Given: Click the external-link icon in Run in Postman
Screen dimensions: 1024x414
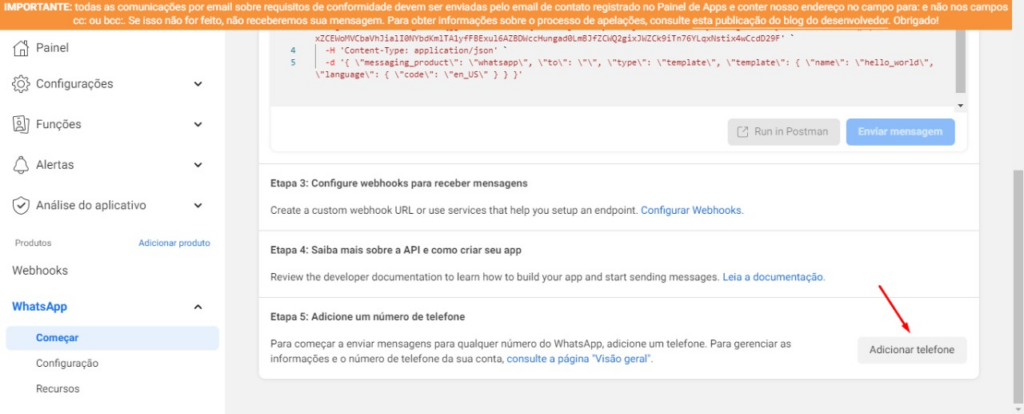Looking at the screenshot, I should click(x=743, y=132).
